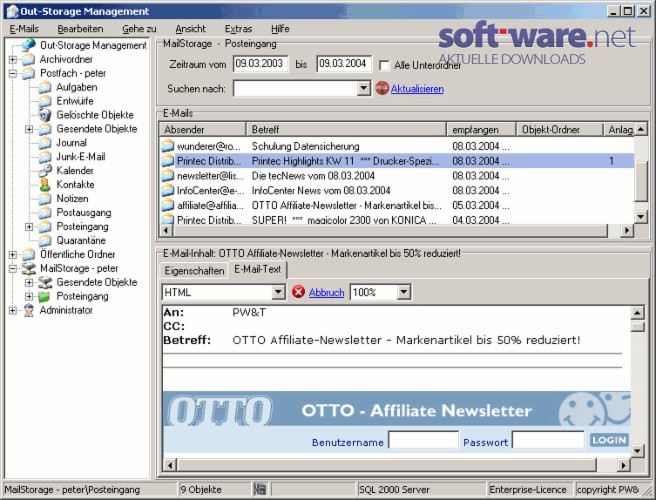Click the Postausgang folder icon
The image size is (656, 500).
(45, 213)
